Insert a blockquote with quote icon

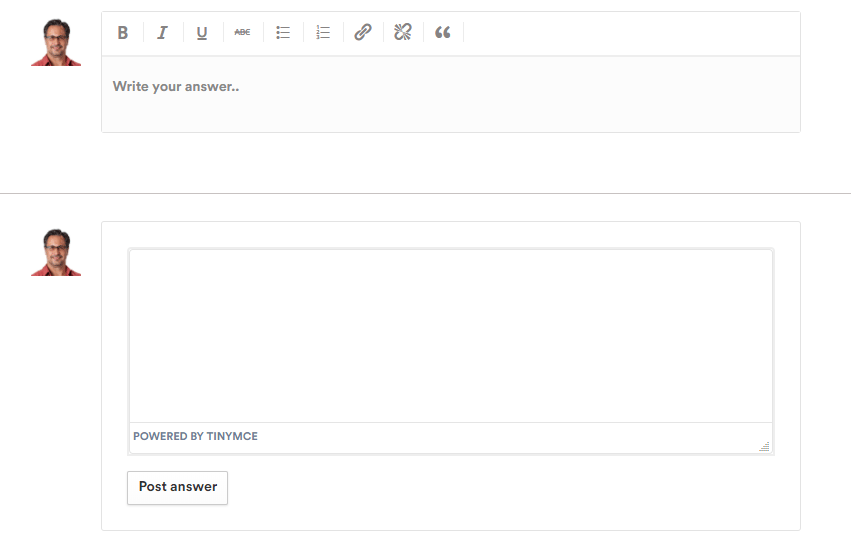coord(443,33)
